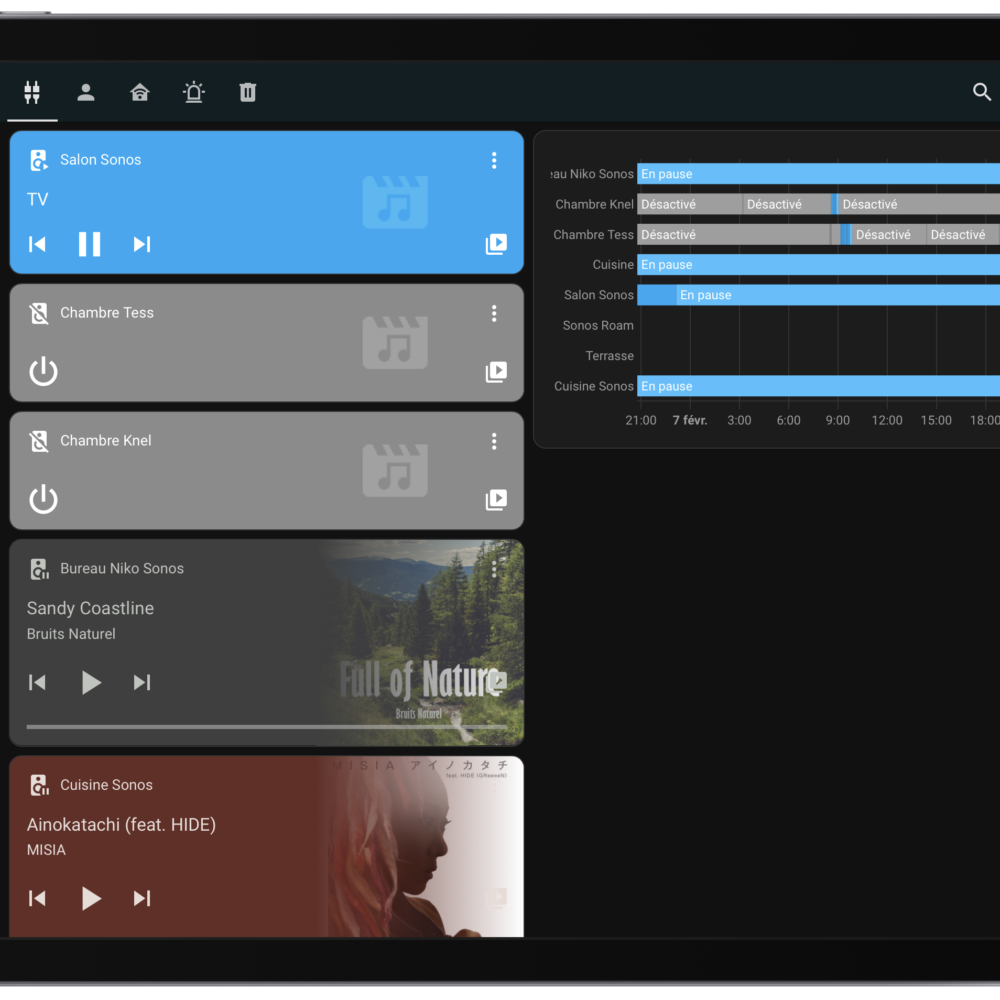The width and height of the screenshot is (1000, 1000).
Task: Click the Full of Nature album artwork
Action: [421, 643]
